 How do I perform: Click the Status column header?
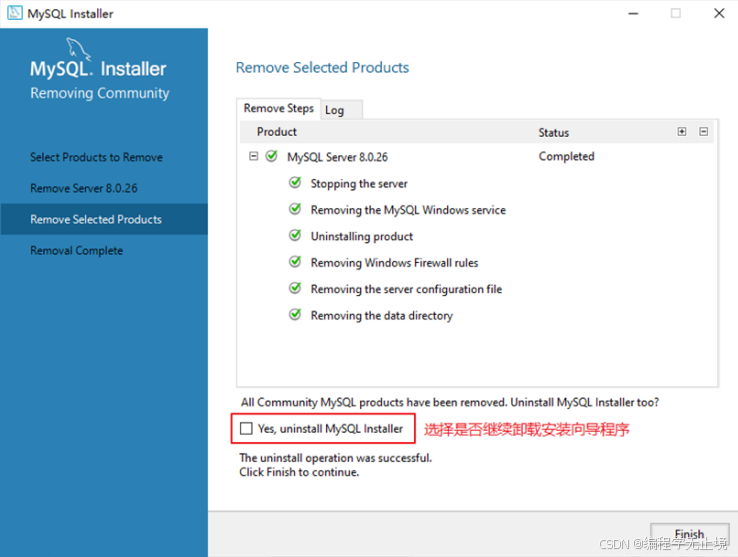pos(554,132)
